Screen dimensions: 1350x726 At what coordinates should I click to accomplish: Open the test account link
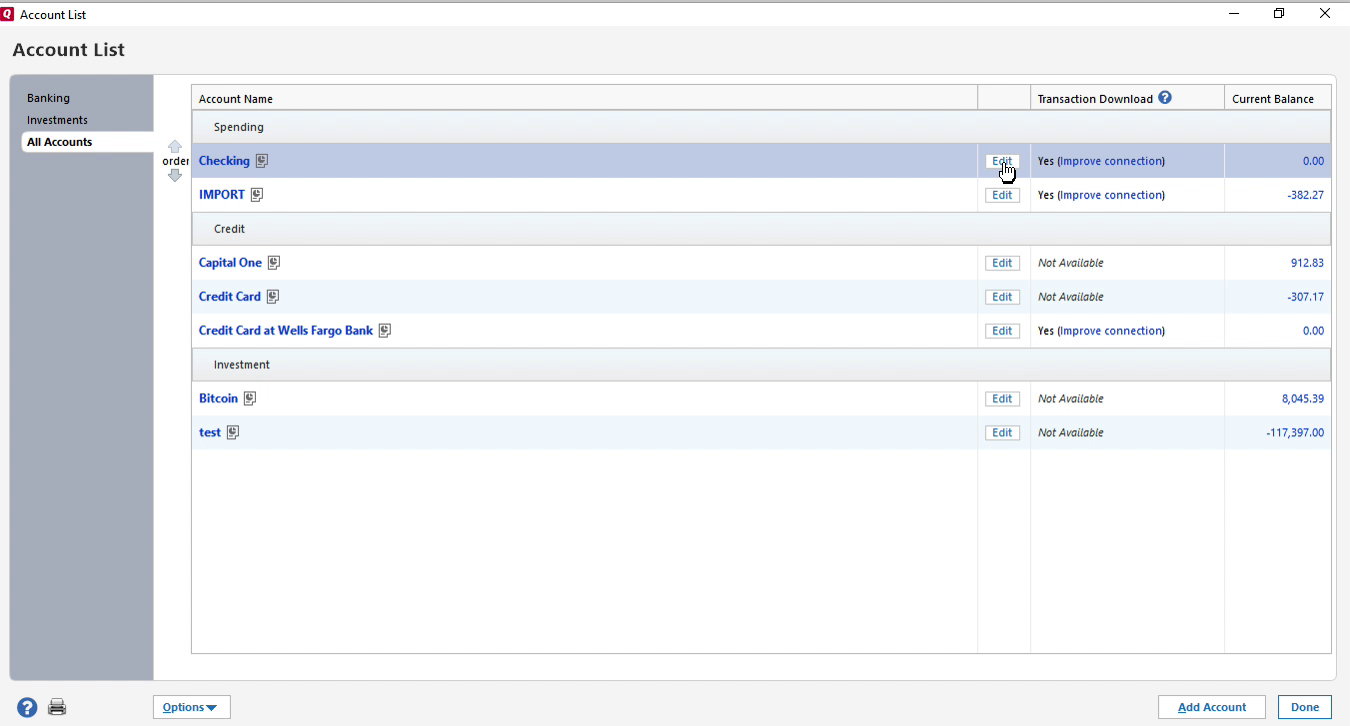click(x=210, y=433)
